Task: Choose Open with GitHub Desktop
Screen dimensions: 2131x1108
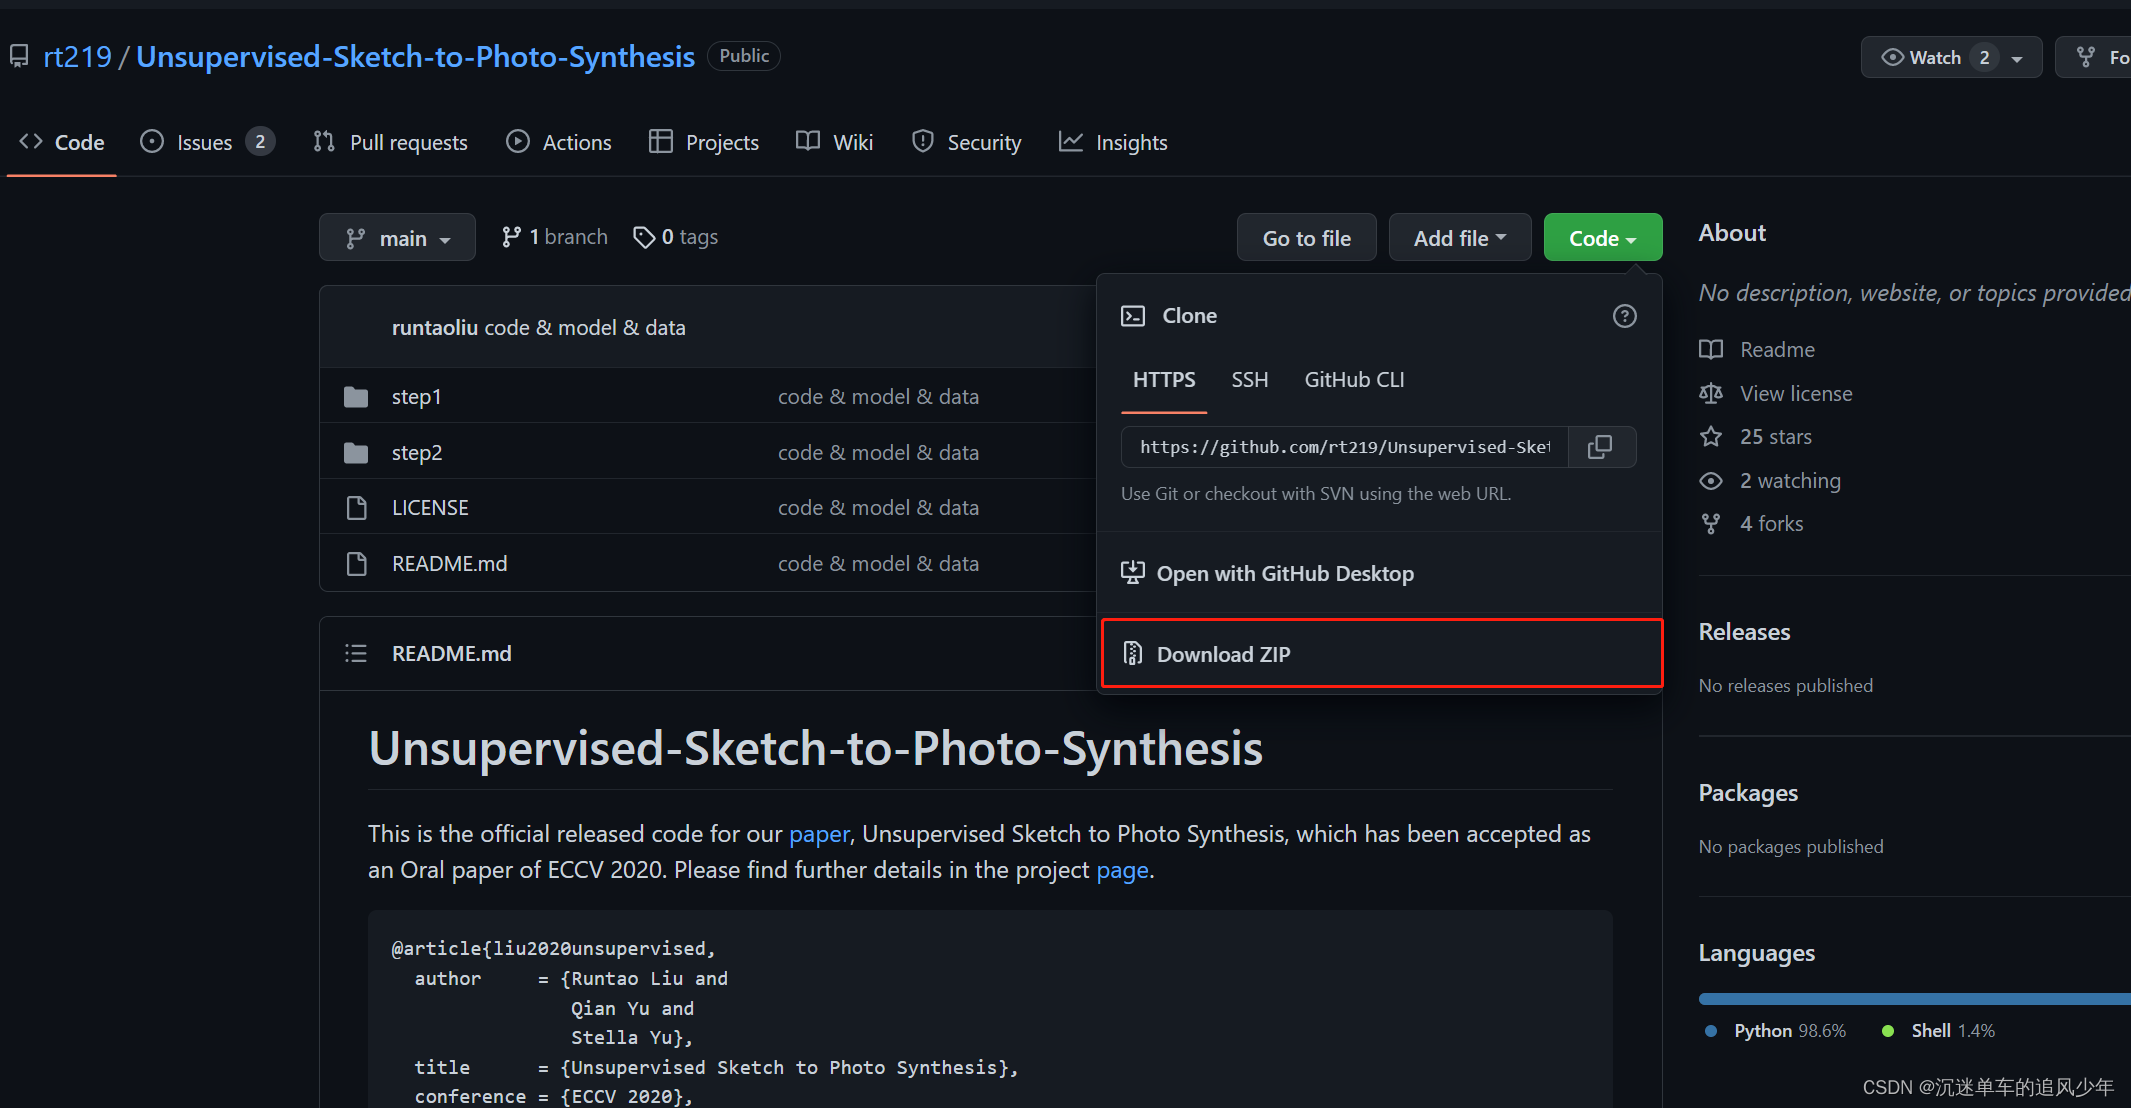Action: (1284, 574)
